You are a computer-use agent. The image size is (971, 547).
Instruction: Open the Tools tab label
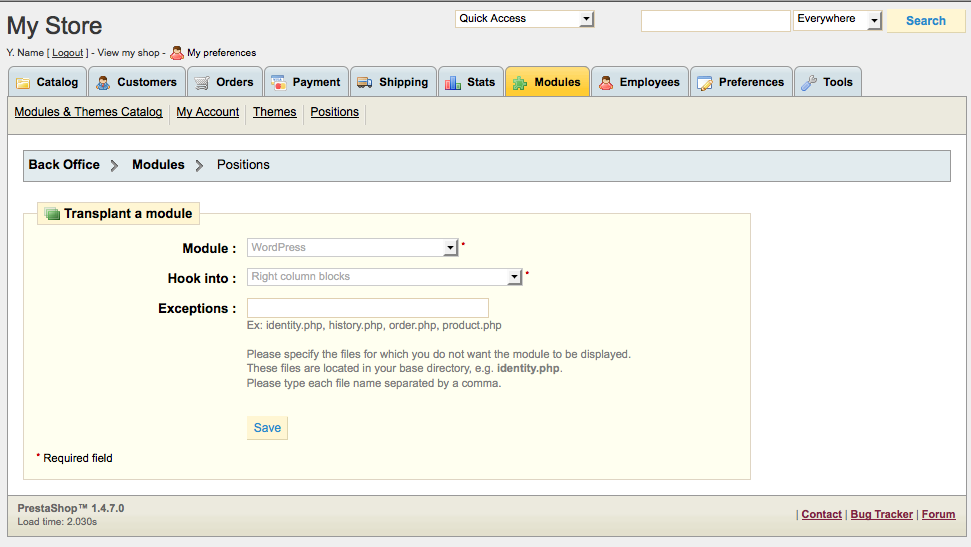click(x=838, y=82)
